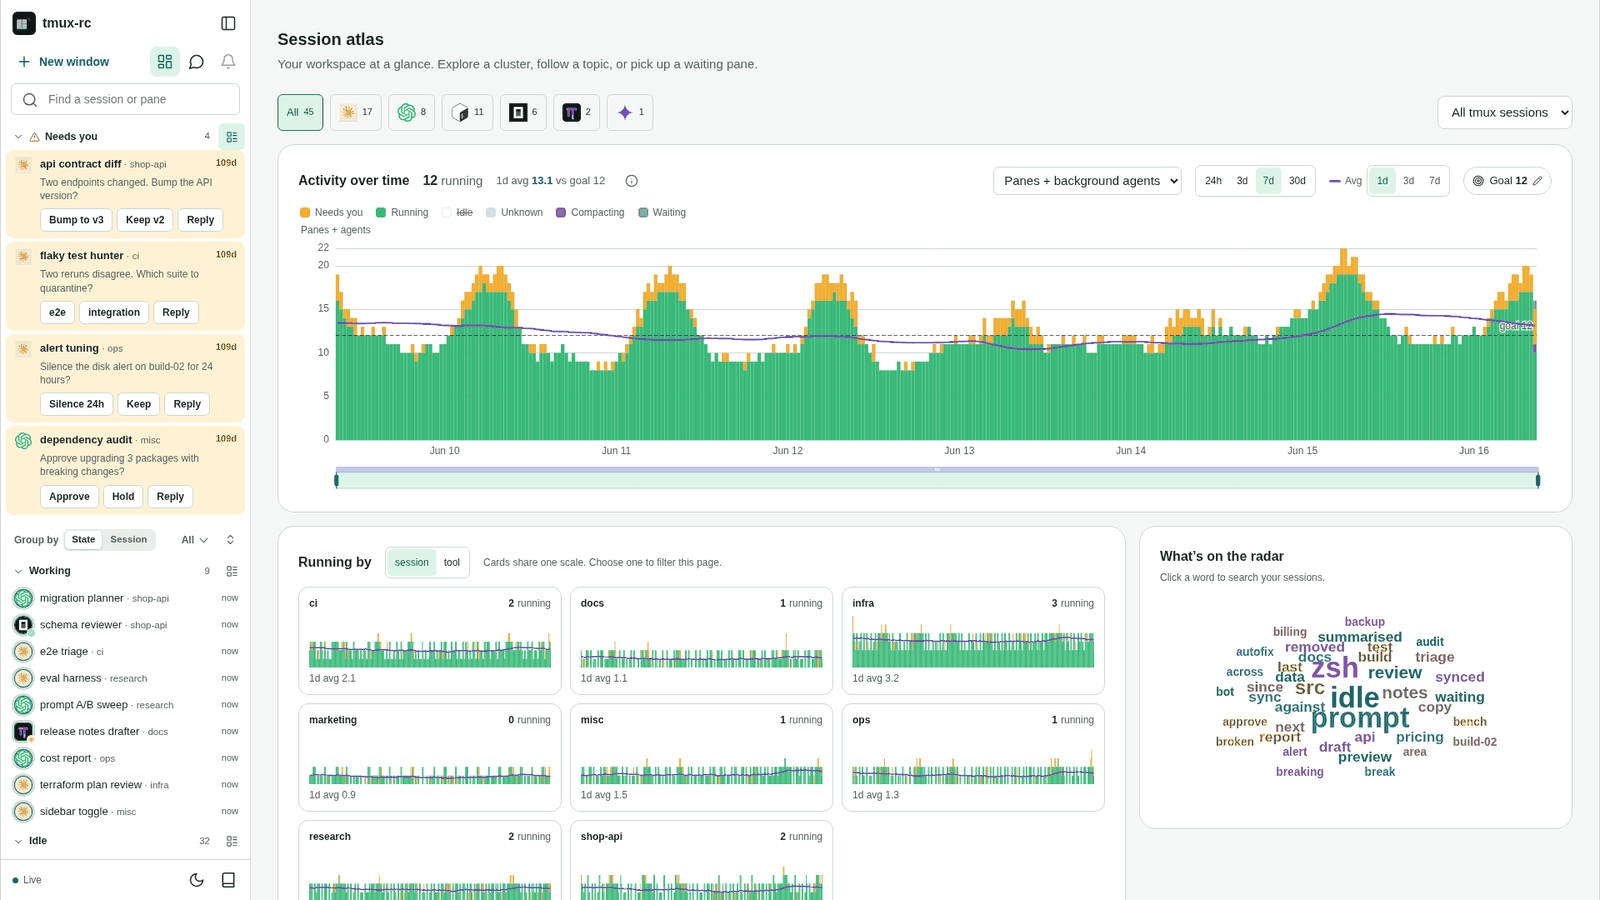Click the dependency audit card icon
This screenshot has width=1600, height=900.
23,441
